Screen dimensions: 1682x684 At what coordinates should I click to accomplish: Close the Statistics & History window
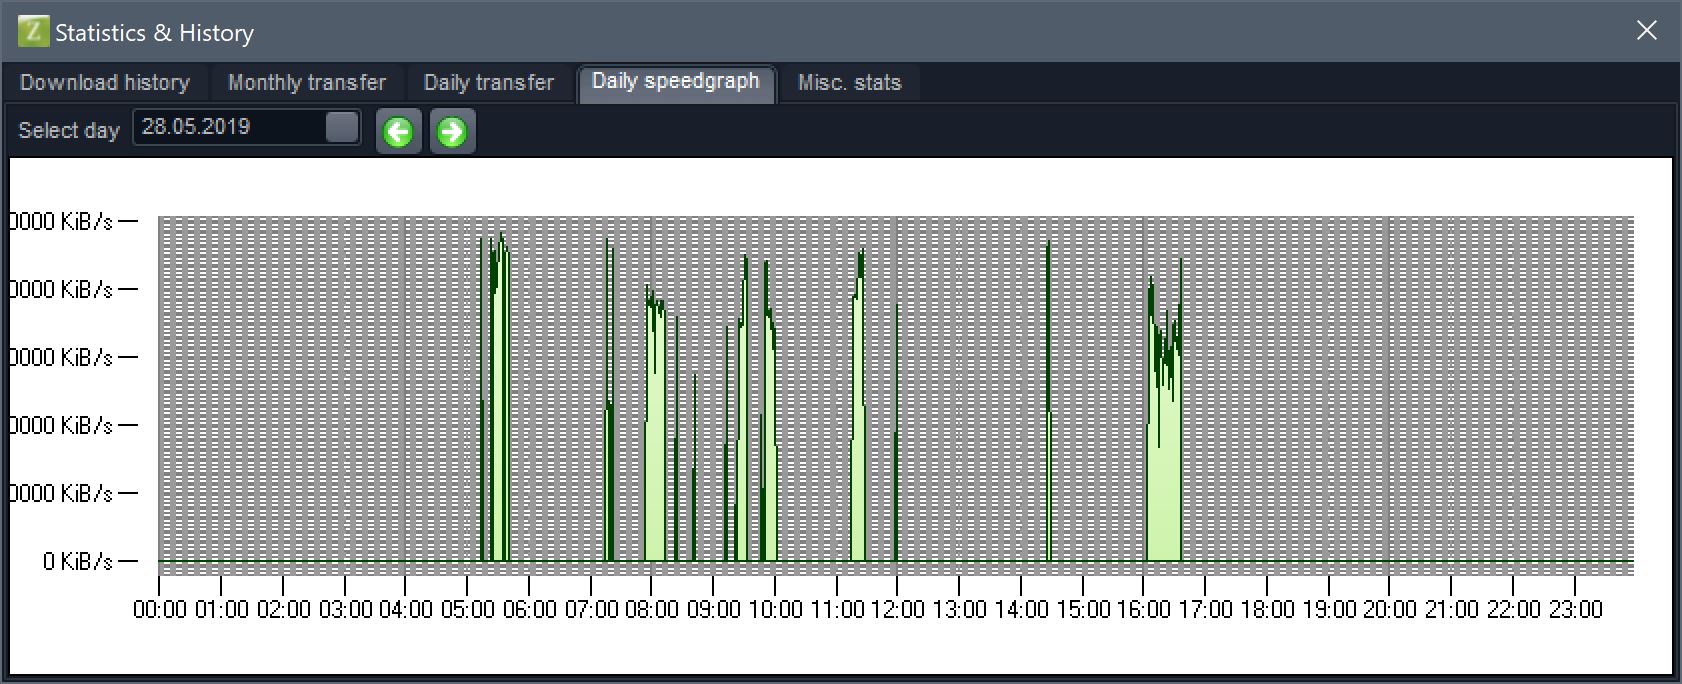tap(1646, 31)
